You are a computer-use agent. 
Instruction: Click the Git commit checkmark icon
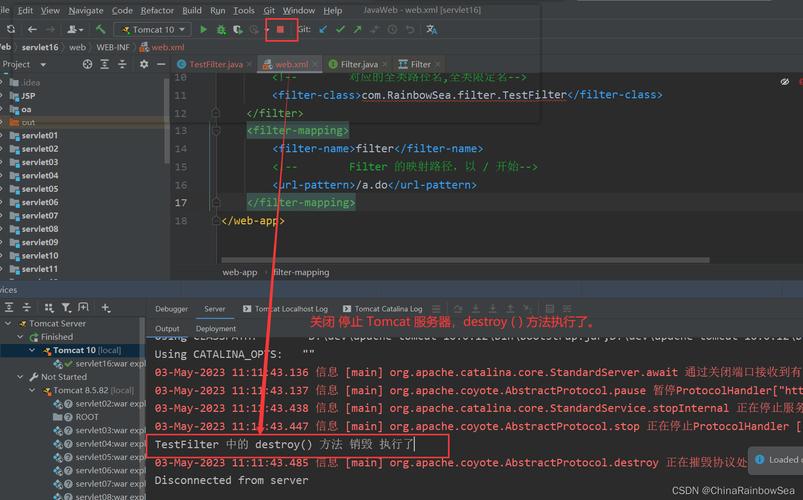340,29
